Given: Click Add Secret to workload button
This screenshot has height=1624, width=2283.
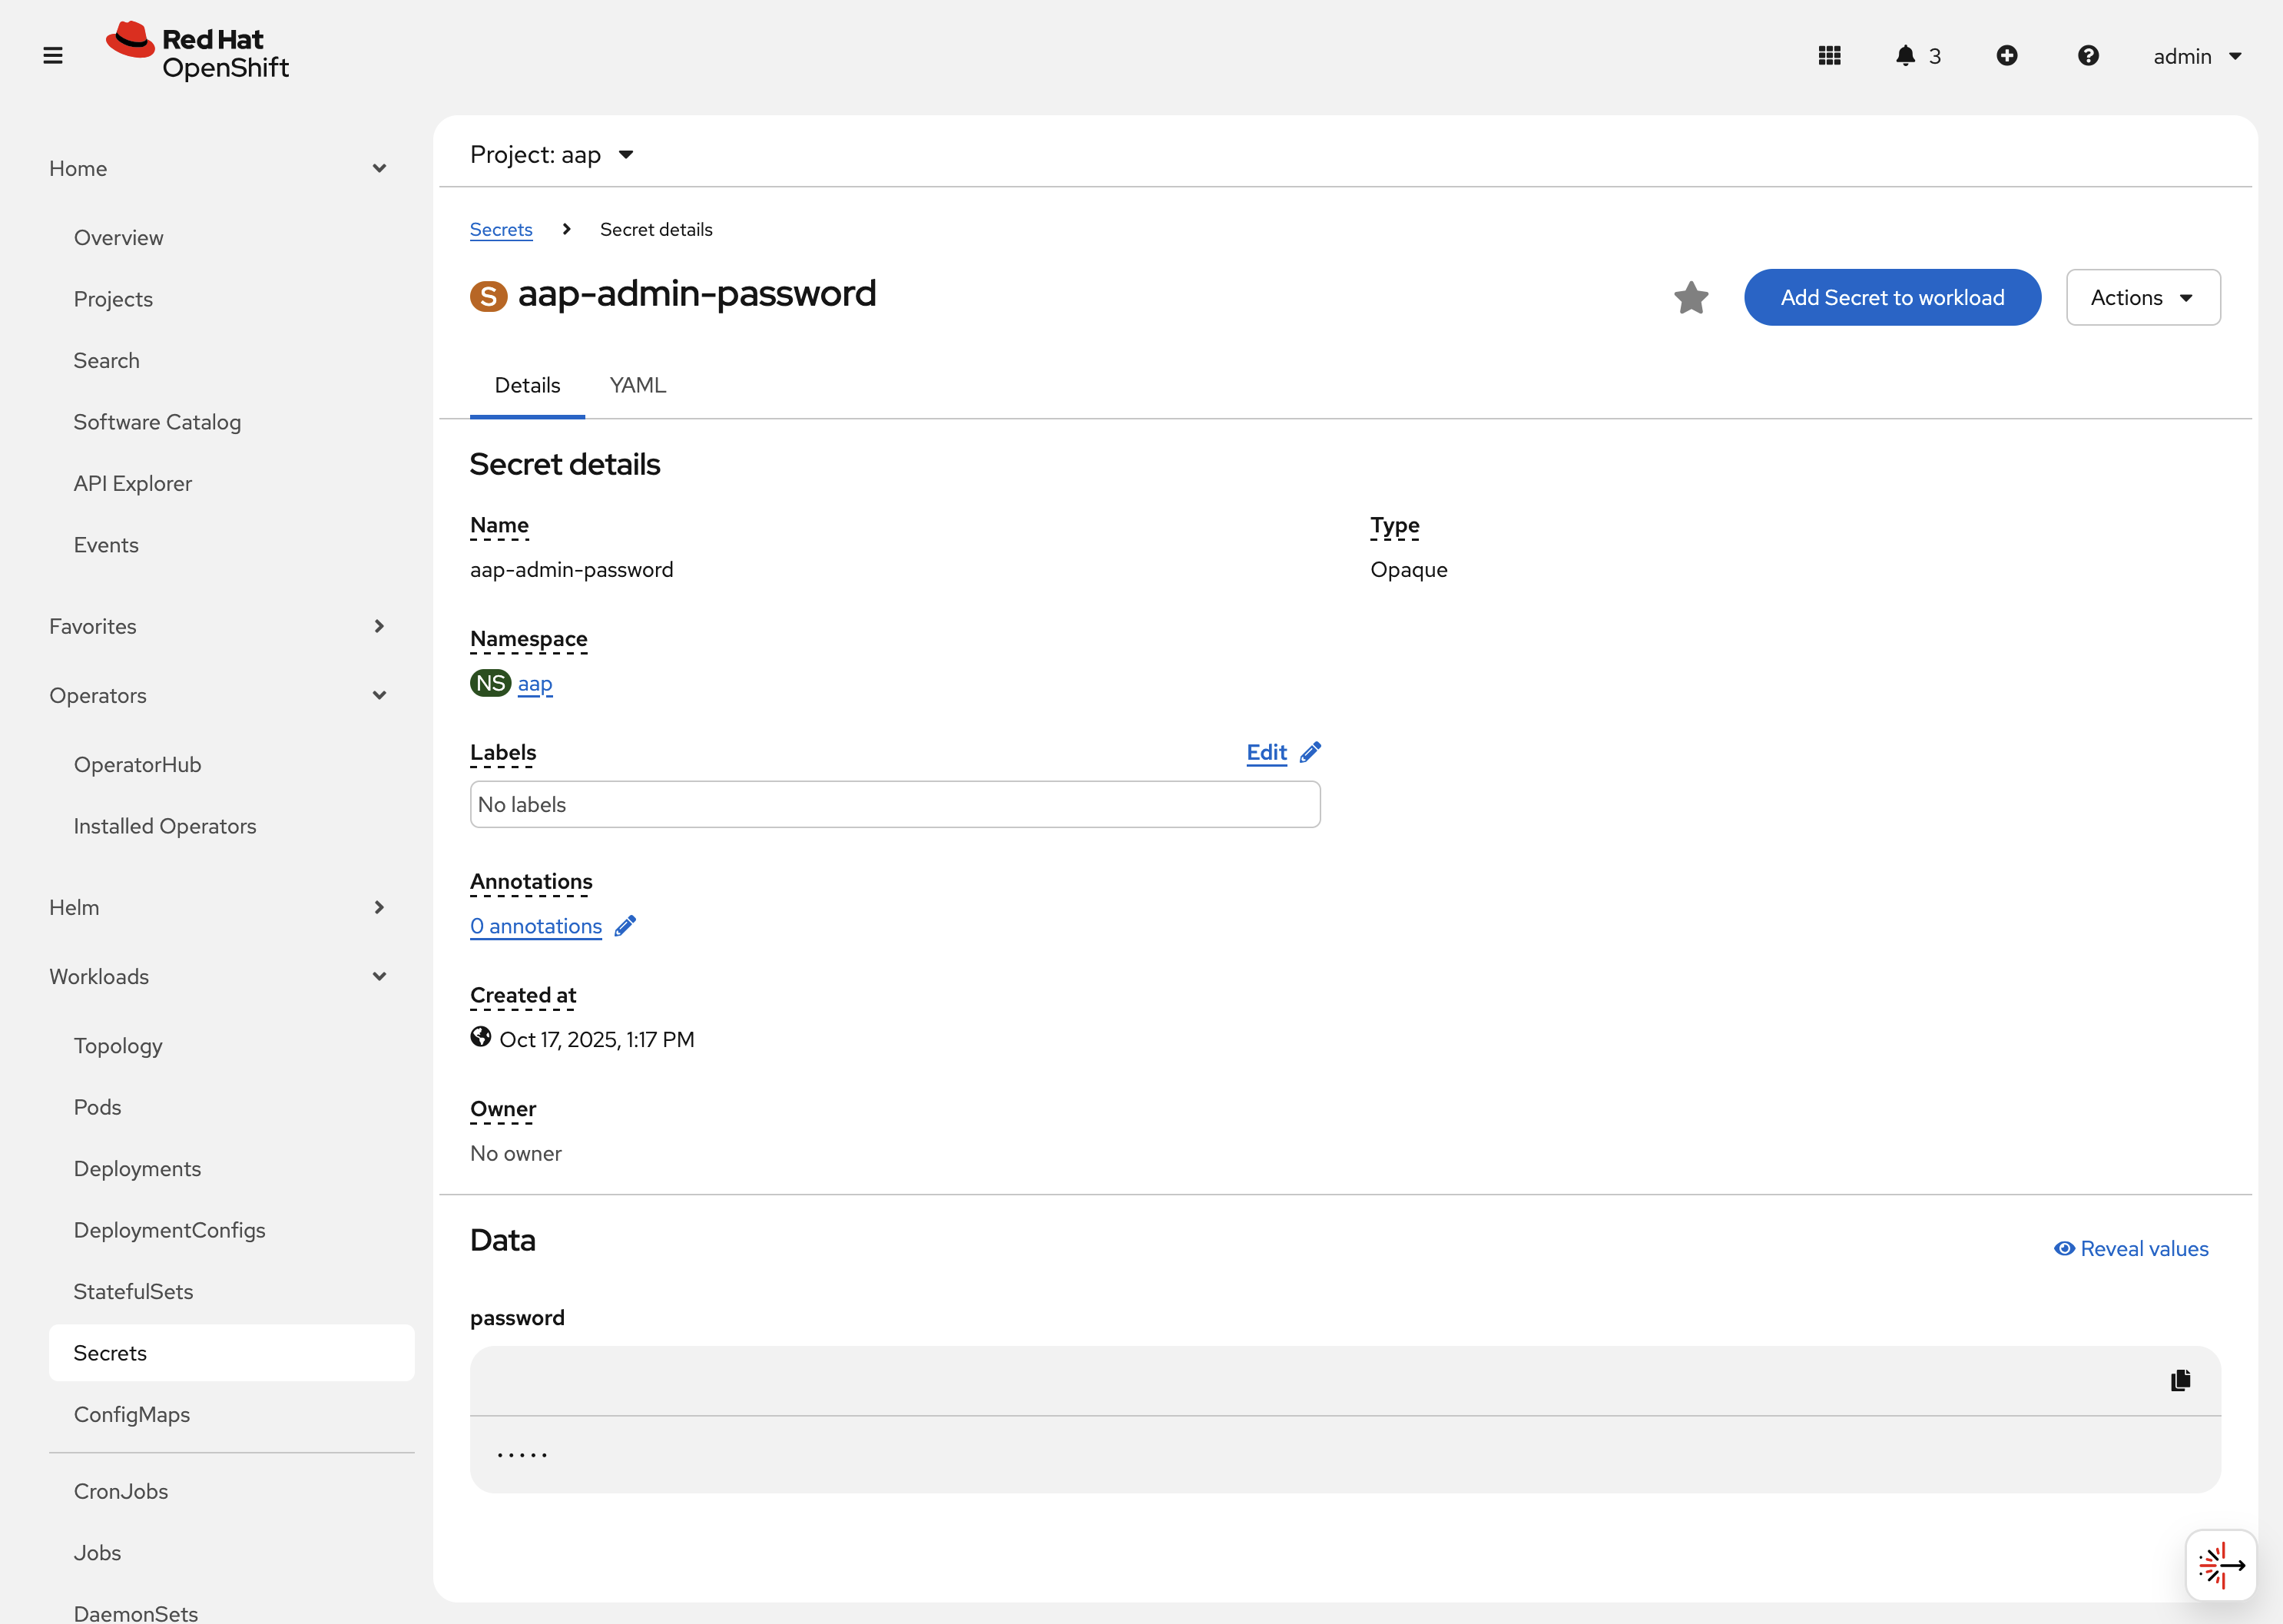Looking at the screenshot, I should tap(1891, 298).
